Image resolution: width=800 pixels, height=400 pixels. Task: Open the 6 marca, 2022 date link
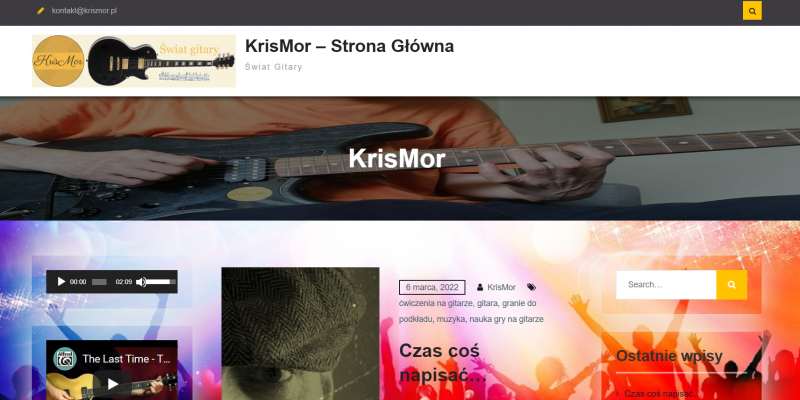coord(432,287)
